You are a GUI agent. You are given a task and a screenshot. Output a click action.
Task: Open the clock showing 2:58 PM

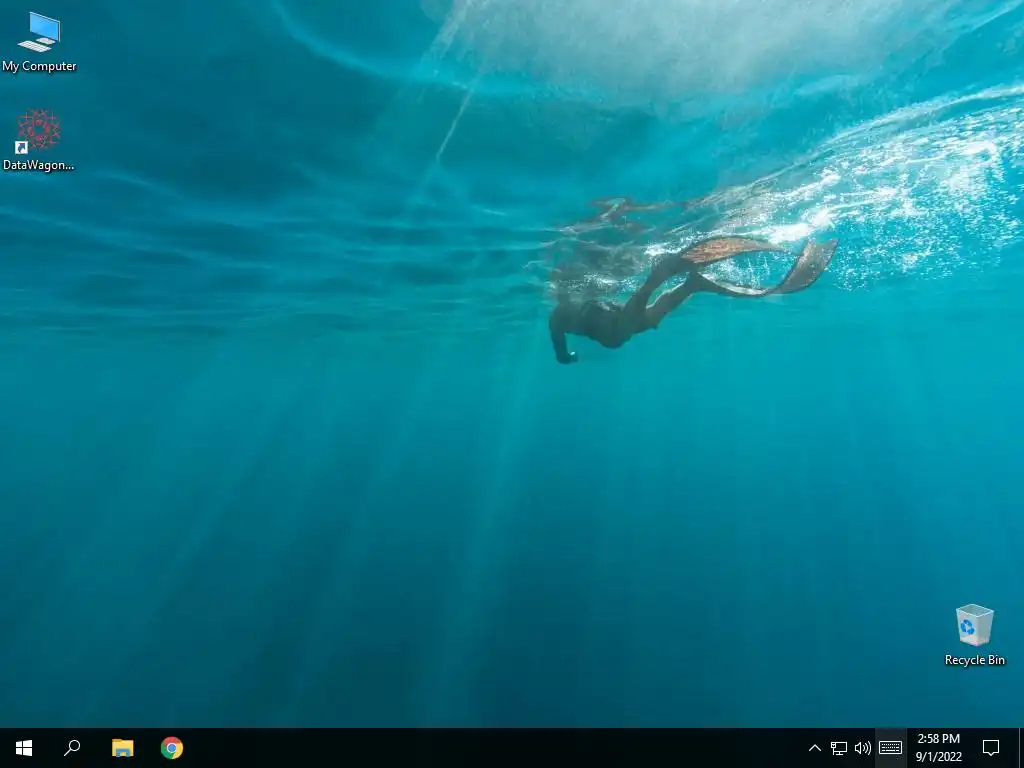[938, 748]
